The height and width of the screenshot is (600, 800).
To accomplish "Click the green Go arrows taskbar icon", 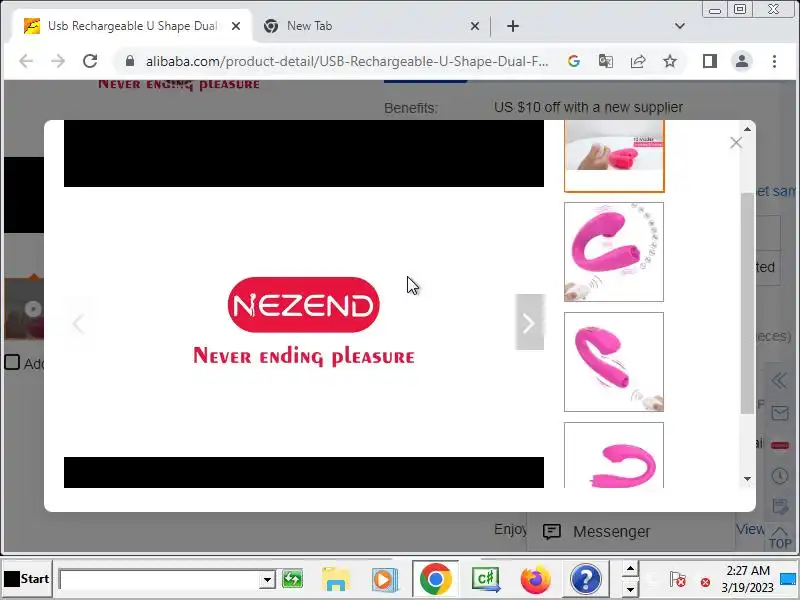I will click(292, 579).
